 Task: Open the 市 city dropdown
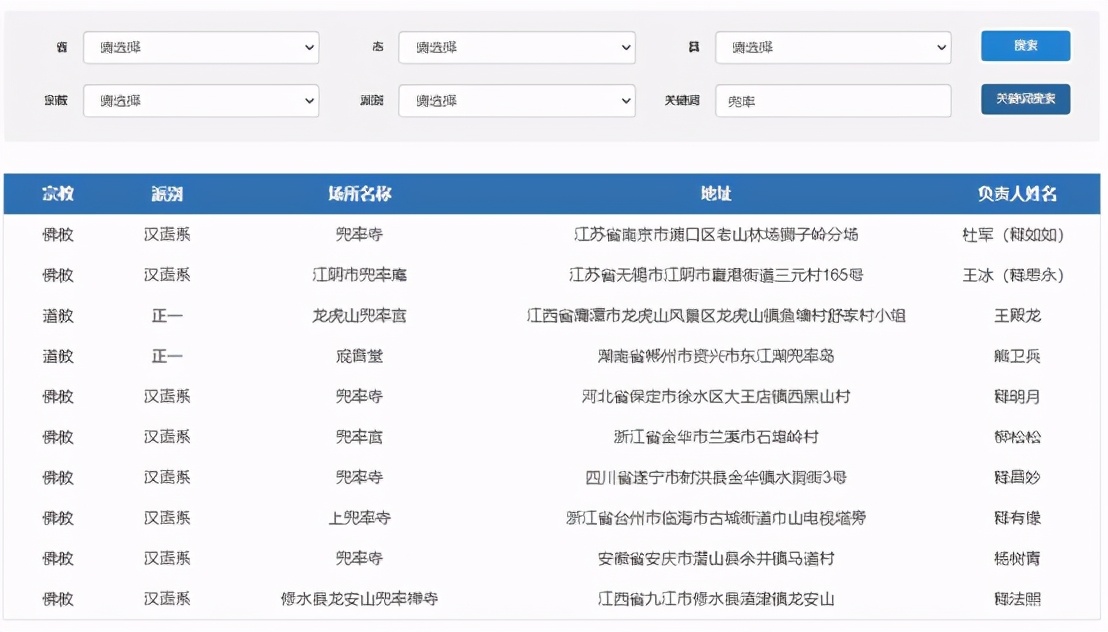coord(517,47)
